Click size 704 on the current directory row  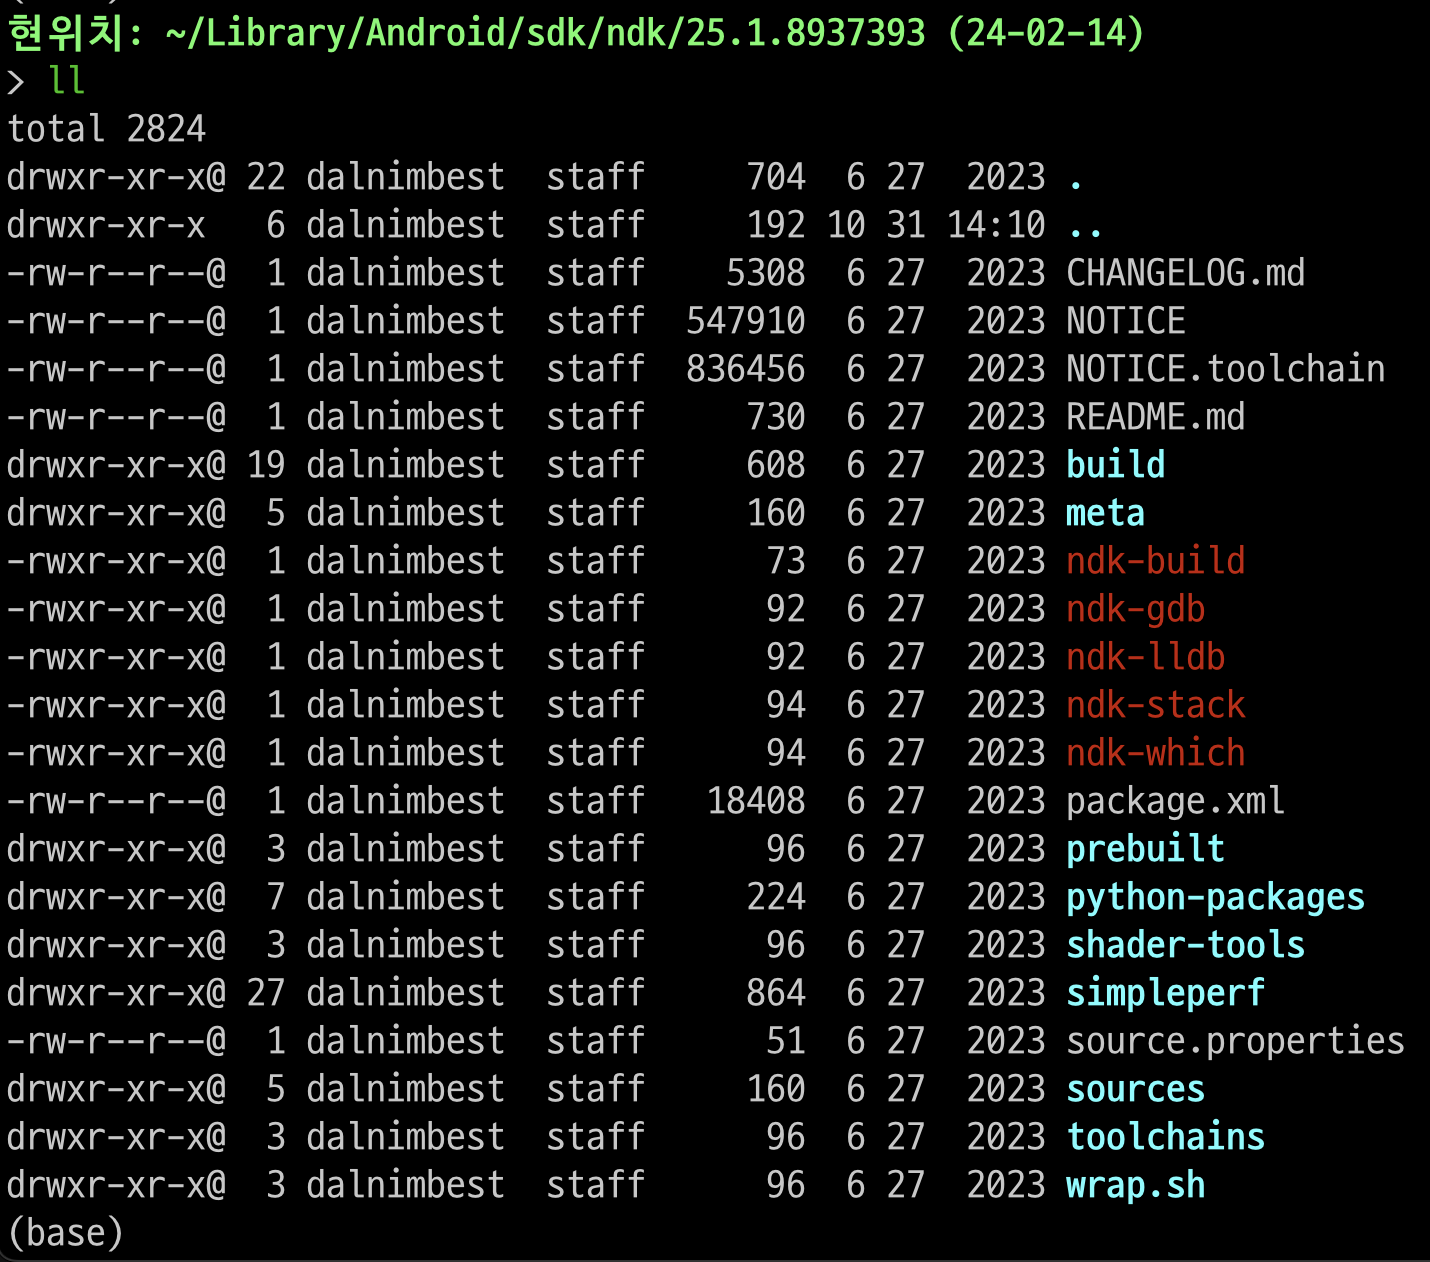point(775,177)
